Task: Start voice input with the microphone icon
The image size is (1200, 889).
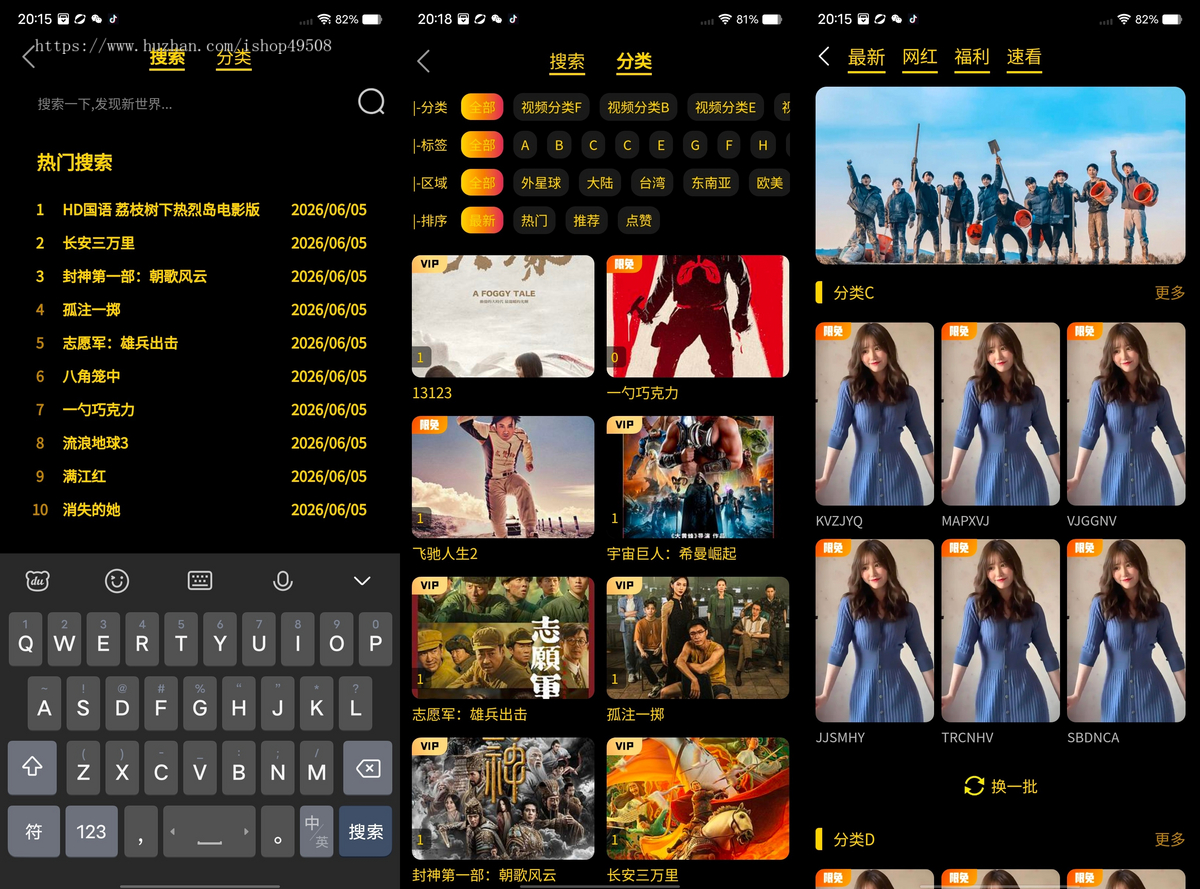Action: coord(283,580)
